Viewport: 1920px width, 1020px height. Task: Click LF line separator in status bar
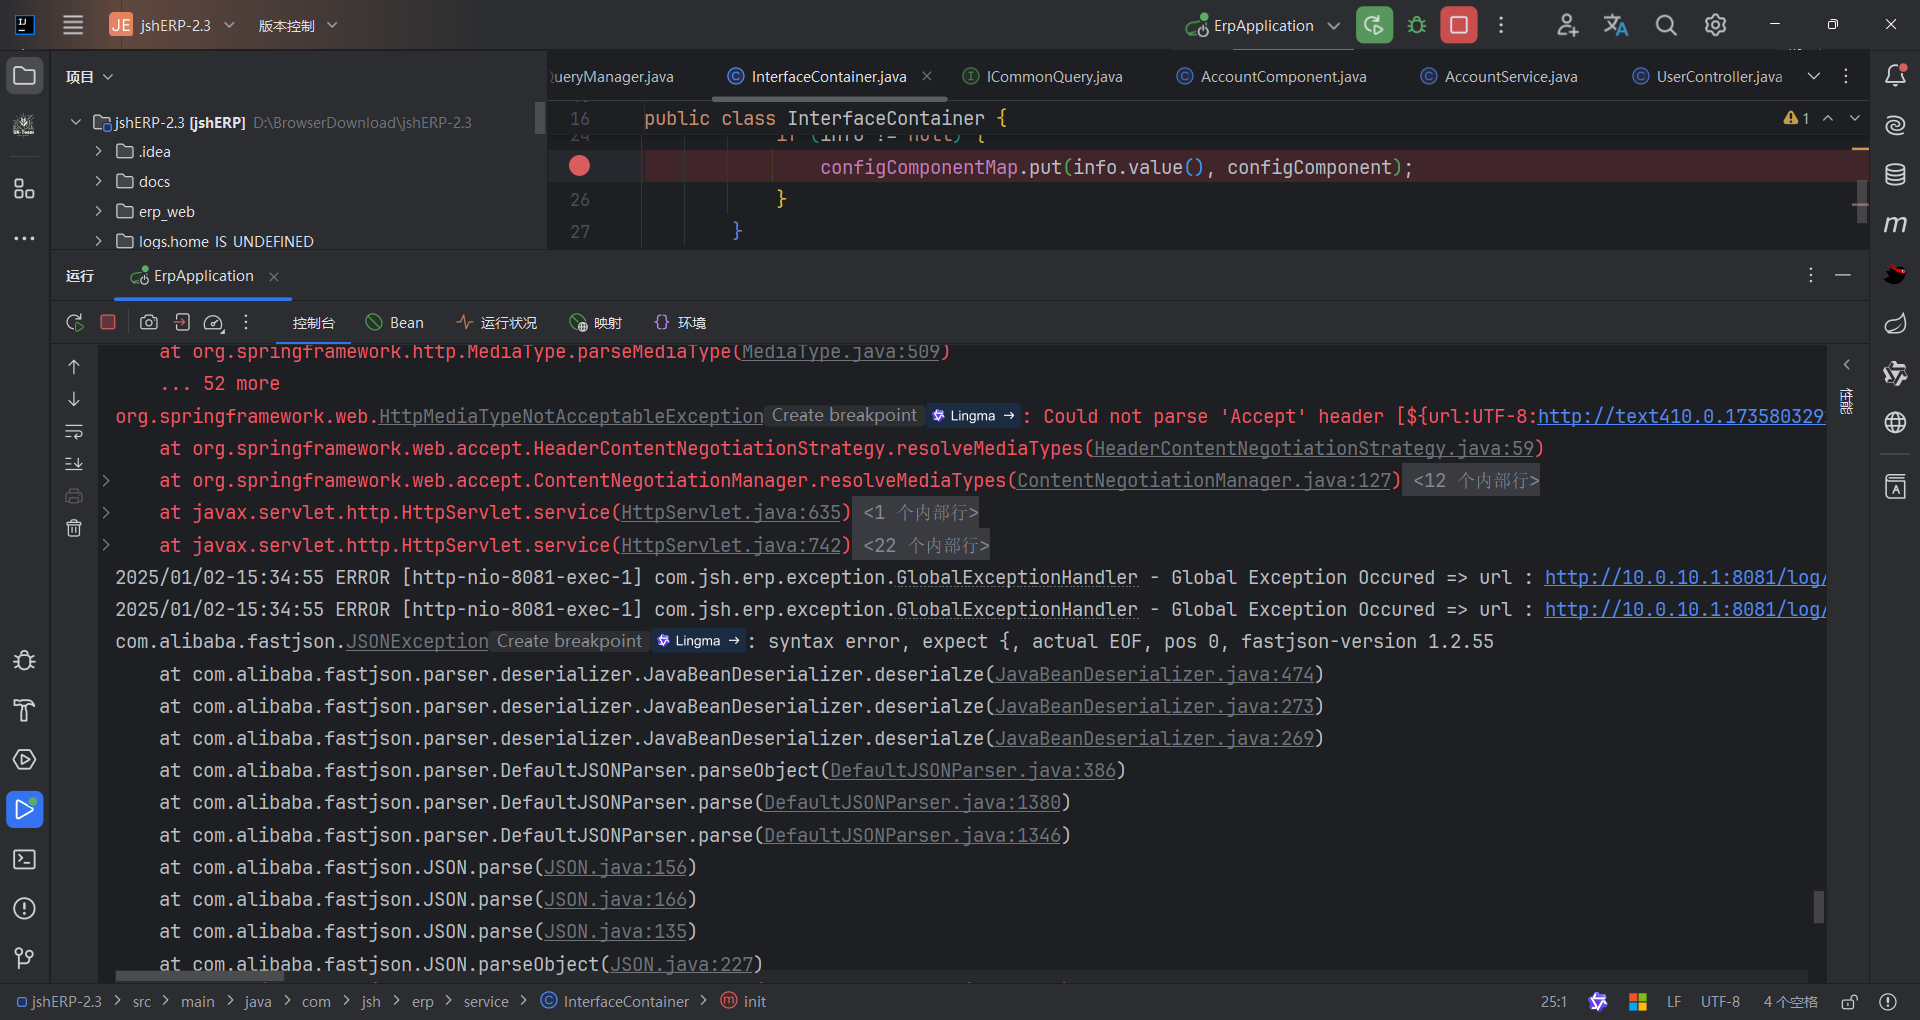[1674, 1002]
